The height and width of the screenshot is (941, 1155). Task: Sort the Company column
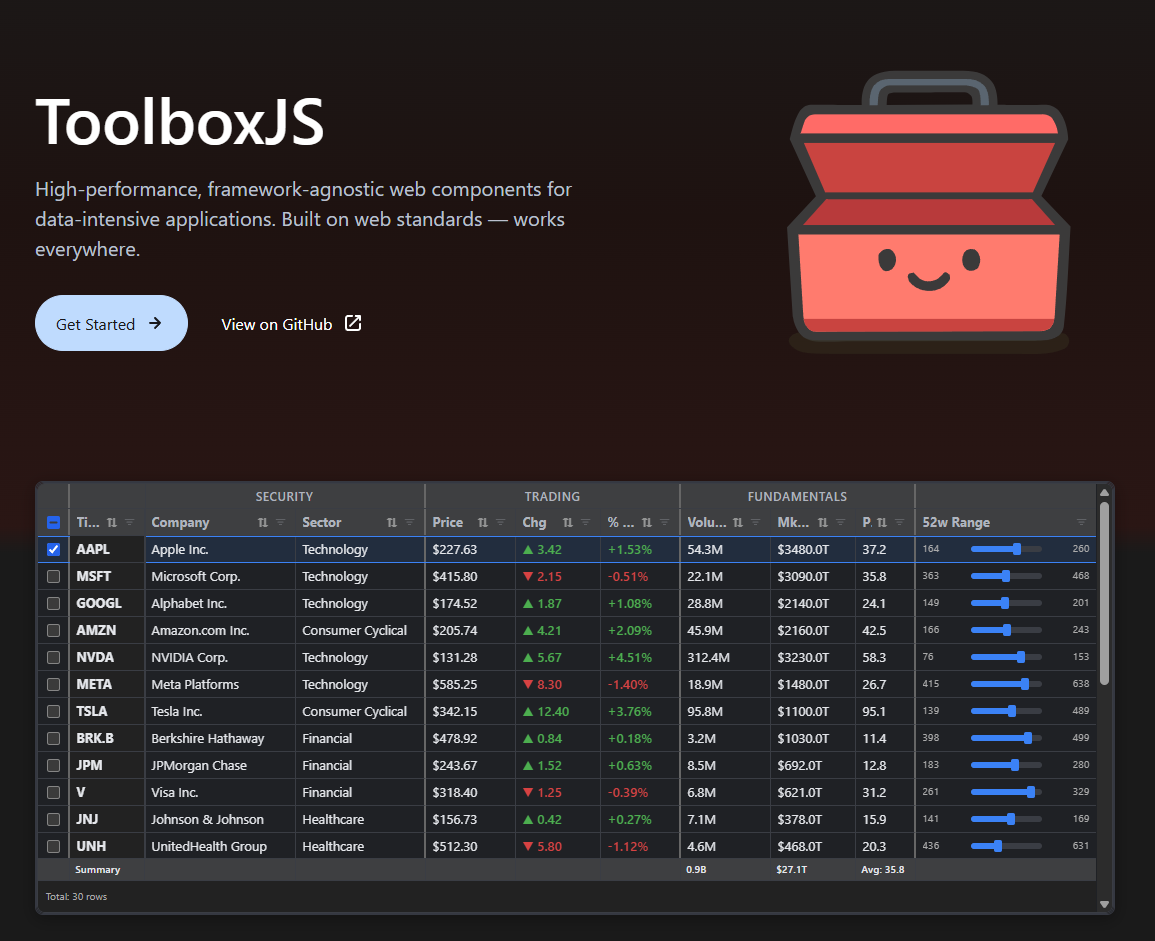(262, 521)
